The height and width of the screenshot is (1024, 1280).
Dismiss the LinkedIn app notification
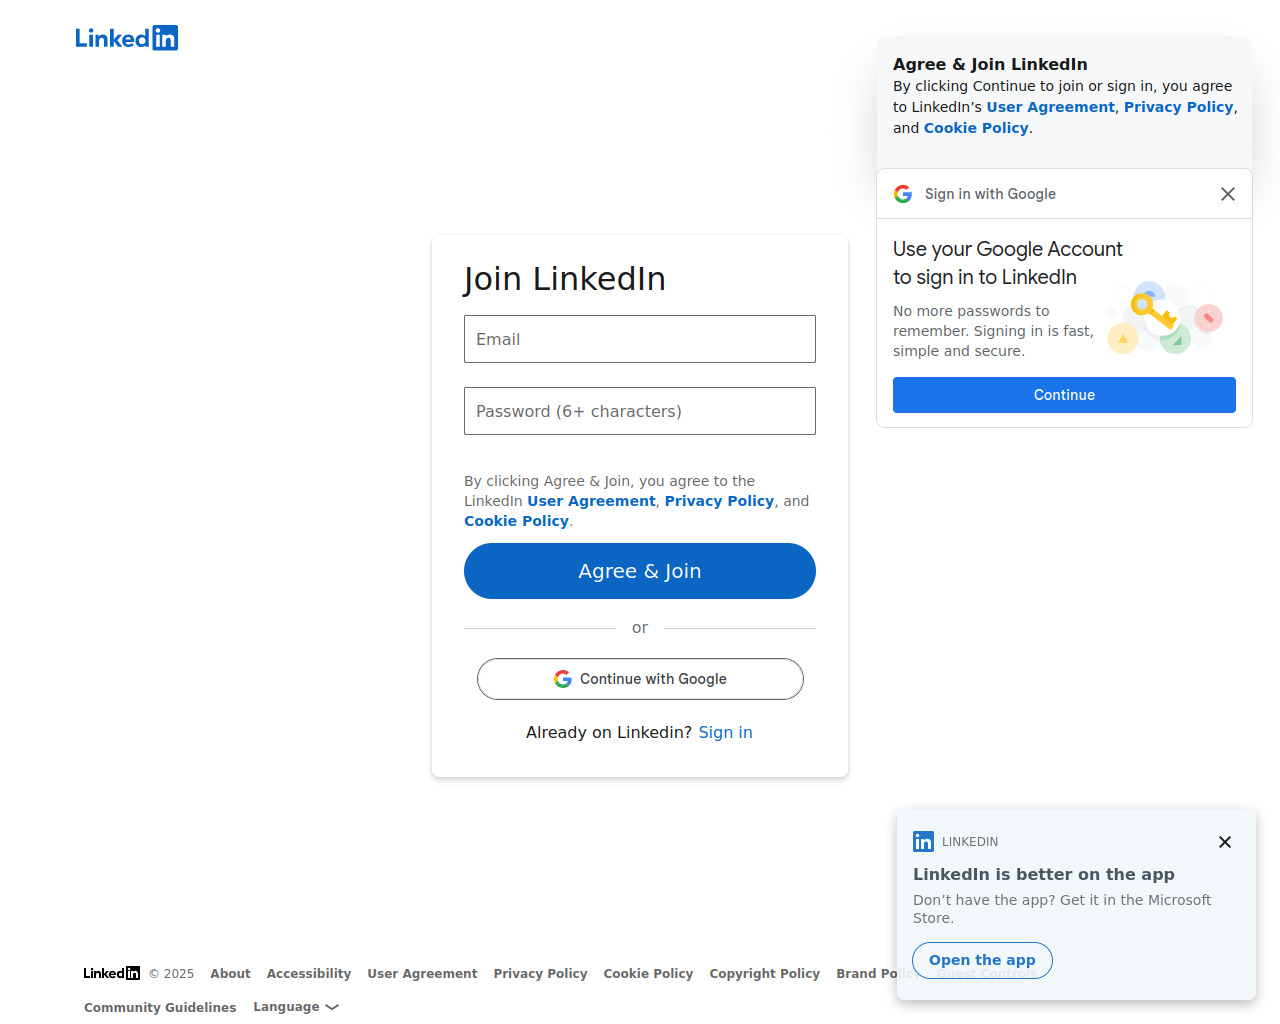[1225, 842]
